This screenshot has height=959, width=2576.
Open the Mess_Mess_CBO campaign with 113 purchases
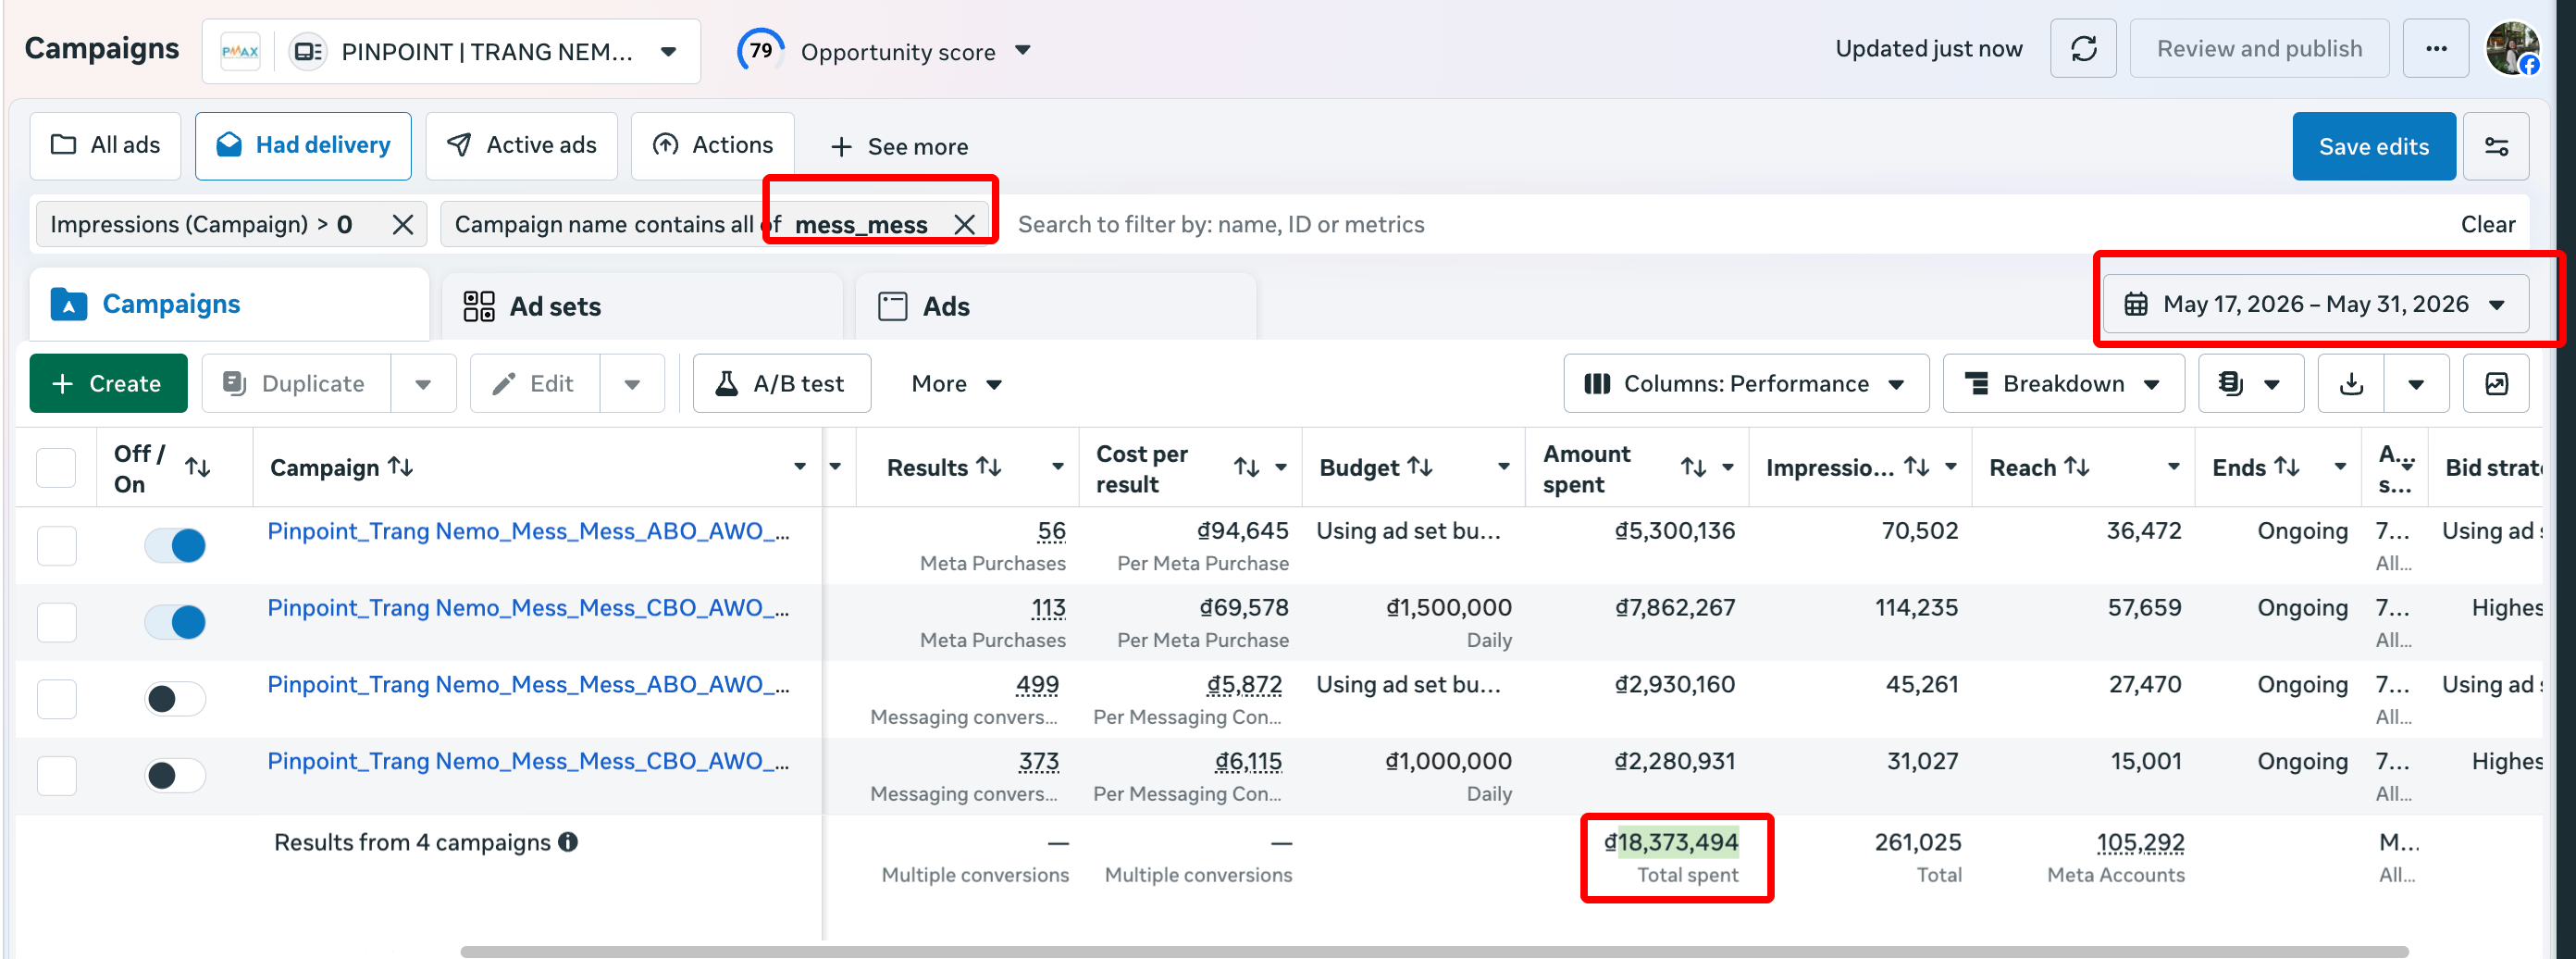pyautogui.click(x=528, y=608)
